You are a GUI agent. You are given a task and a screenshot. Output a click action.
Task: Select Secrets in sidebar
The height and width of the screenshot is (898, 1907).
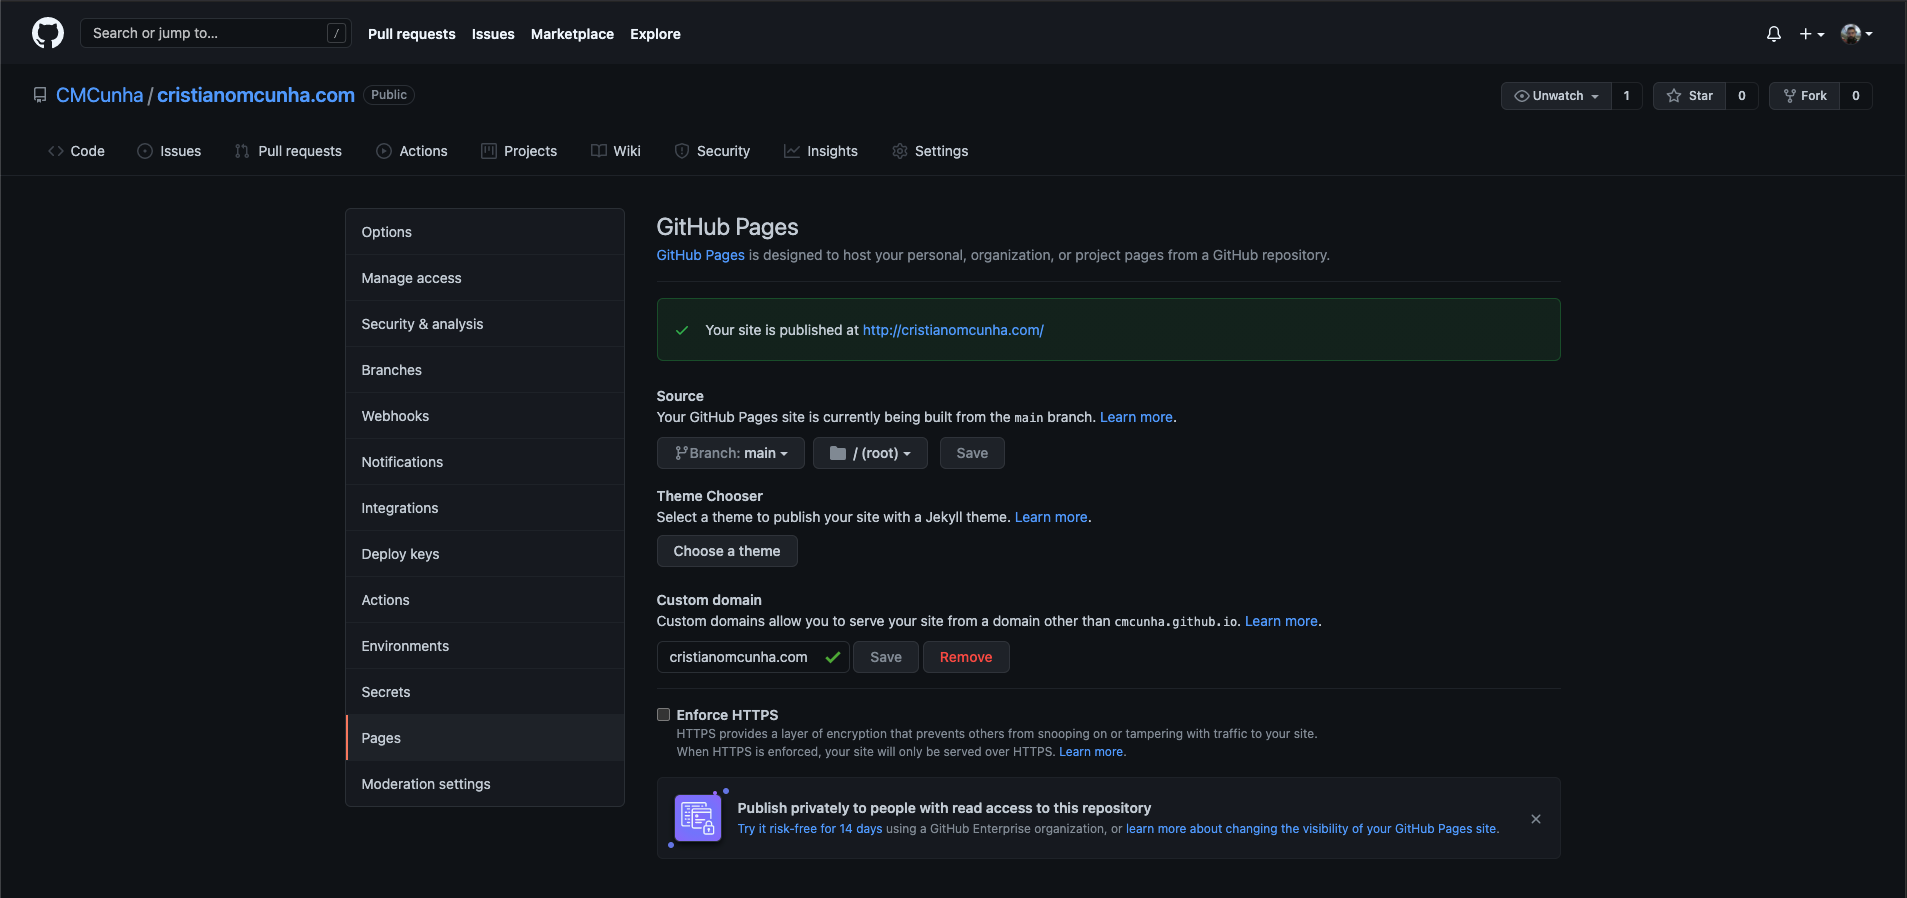click(x=485, y=692)
